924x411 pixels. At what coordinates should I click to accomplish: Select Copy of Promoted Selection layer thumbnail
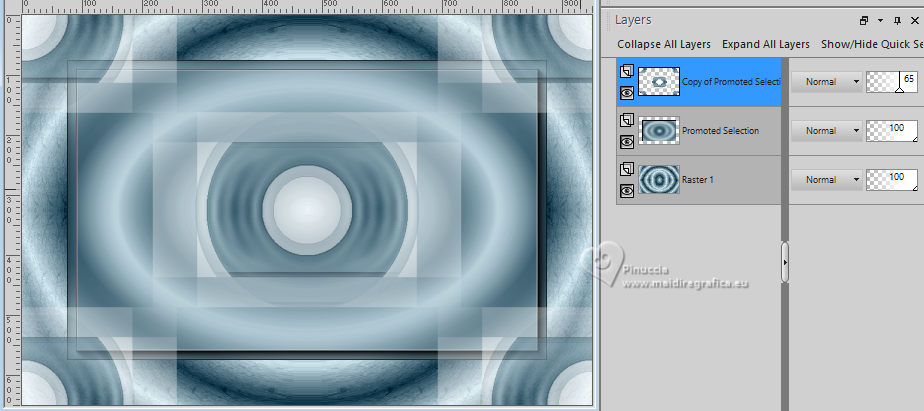[659, 82]
